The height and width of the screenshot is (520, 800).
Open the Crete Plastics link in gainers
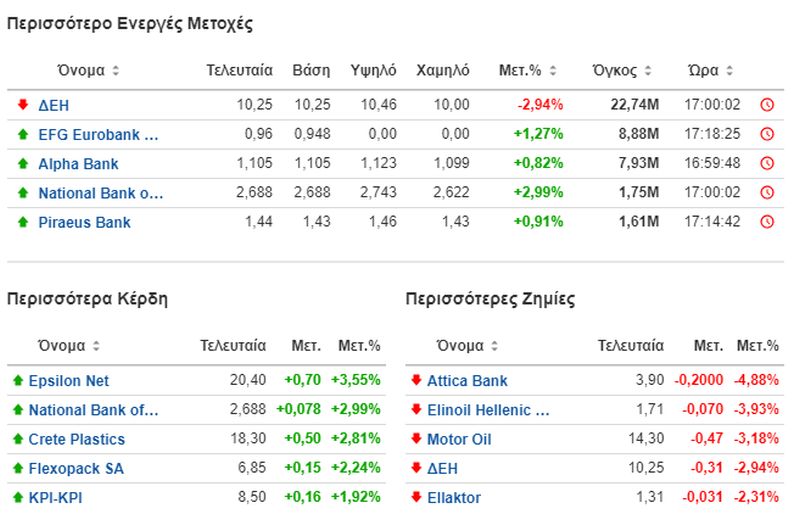(77, 439)
